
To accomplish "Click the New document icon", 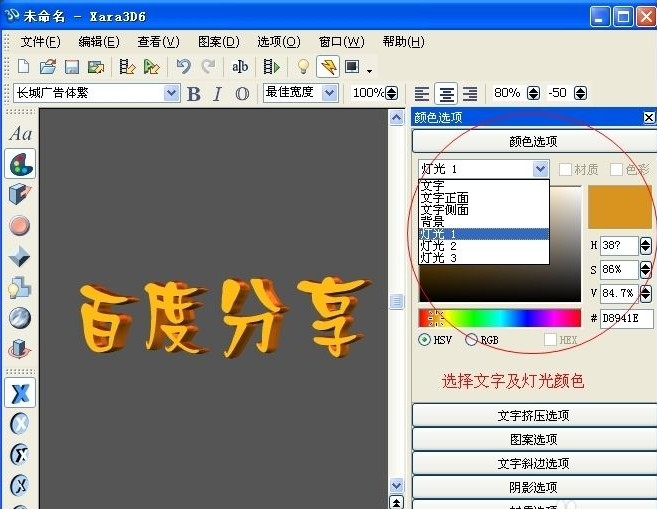I will pos(23,67).
